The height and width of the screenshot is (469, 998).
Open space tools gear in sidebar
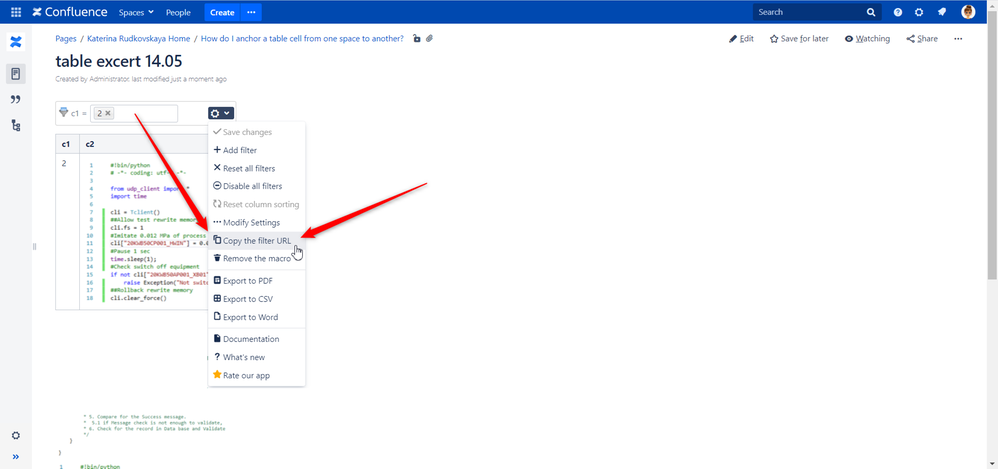tap(16, 436)
